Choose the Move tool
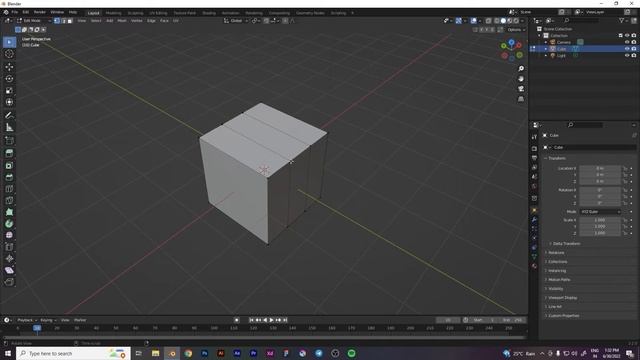 [9, 67]
